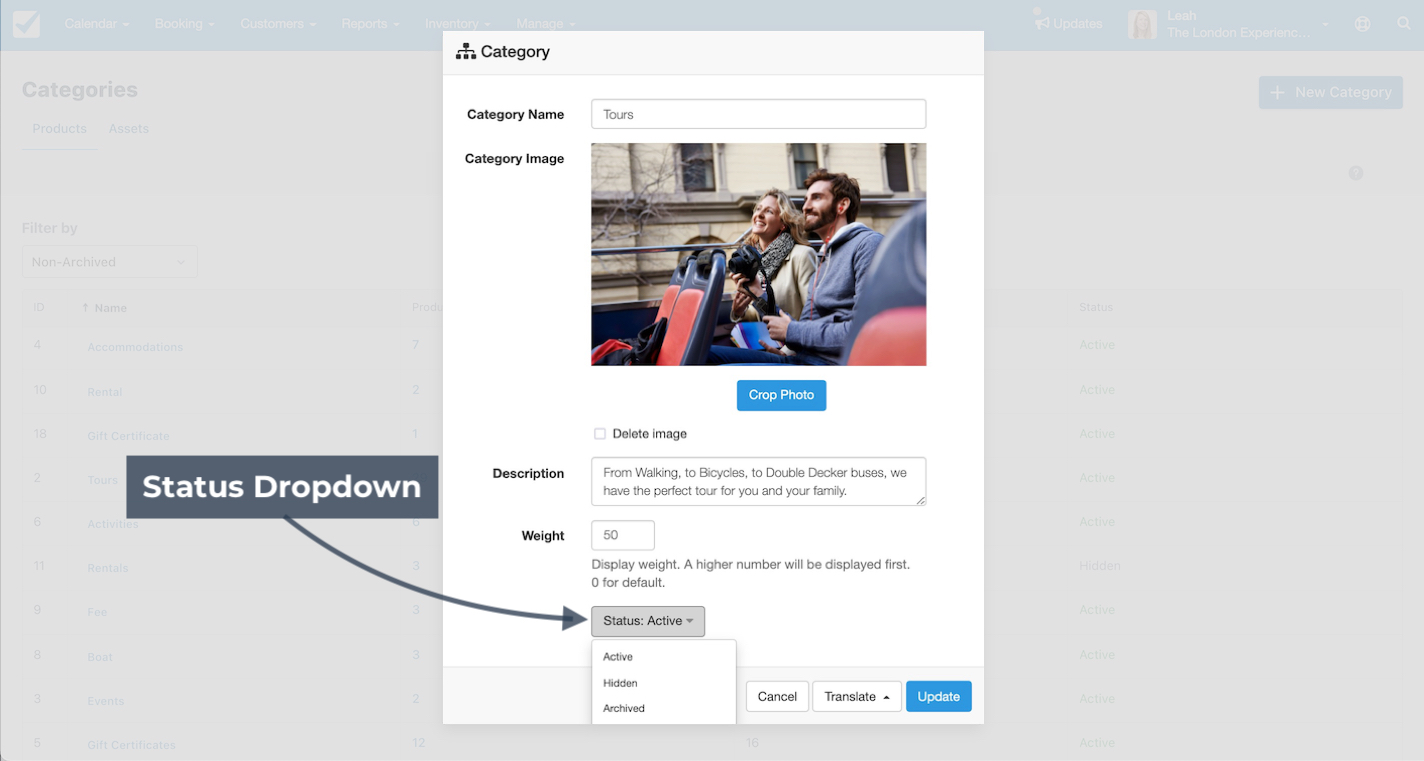
Task: Click the Update button
Action: pyautogui.click(x=939, y=696)
